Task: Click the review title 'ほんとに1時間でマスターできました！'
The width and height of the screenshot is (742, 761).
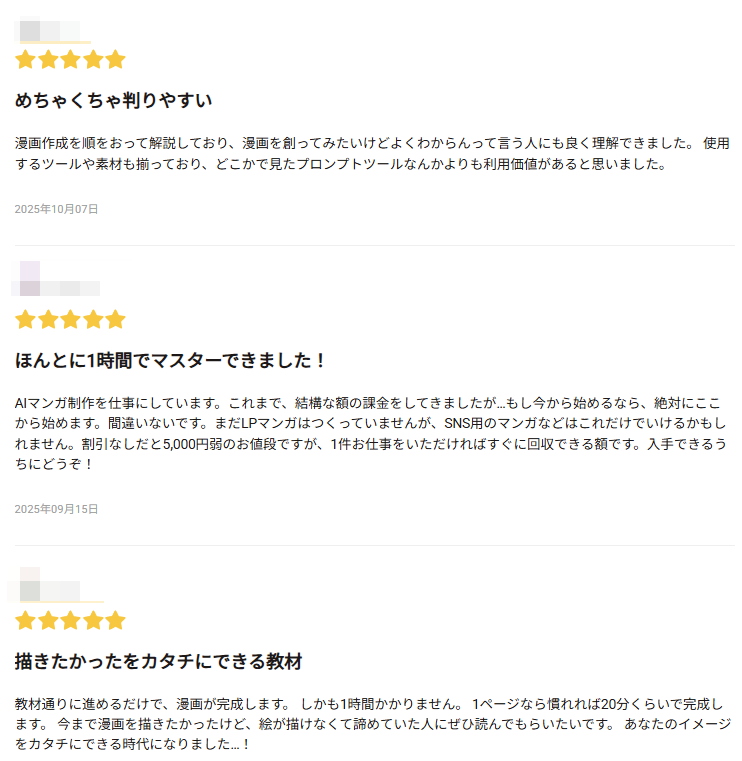Action: [x=171, y=361]
